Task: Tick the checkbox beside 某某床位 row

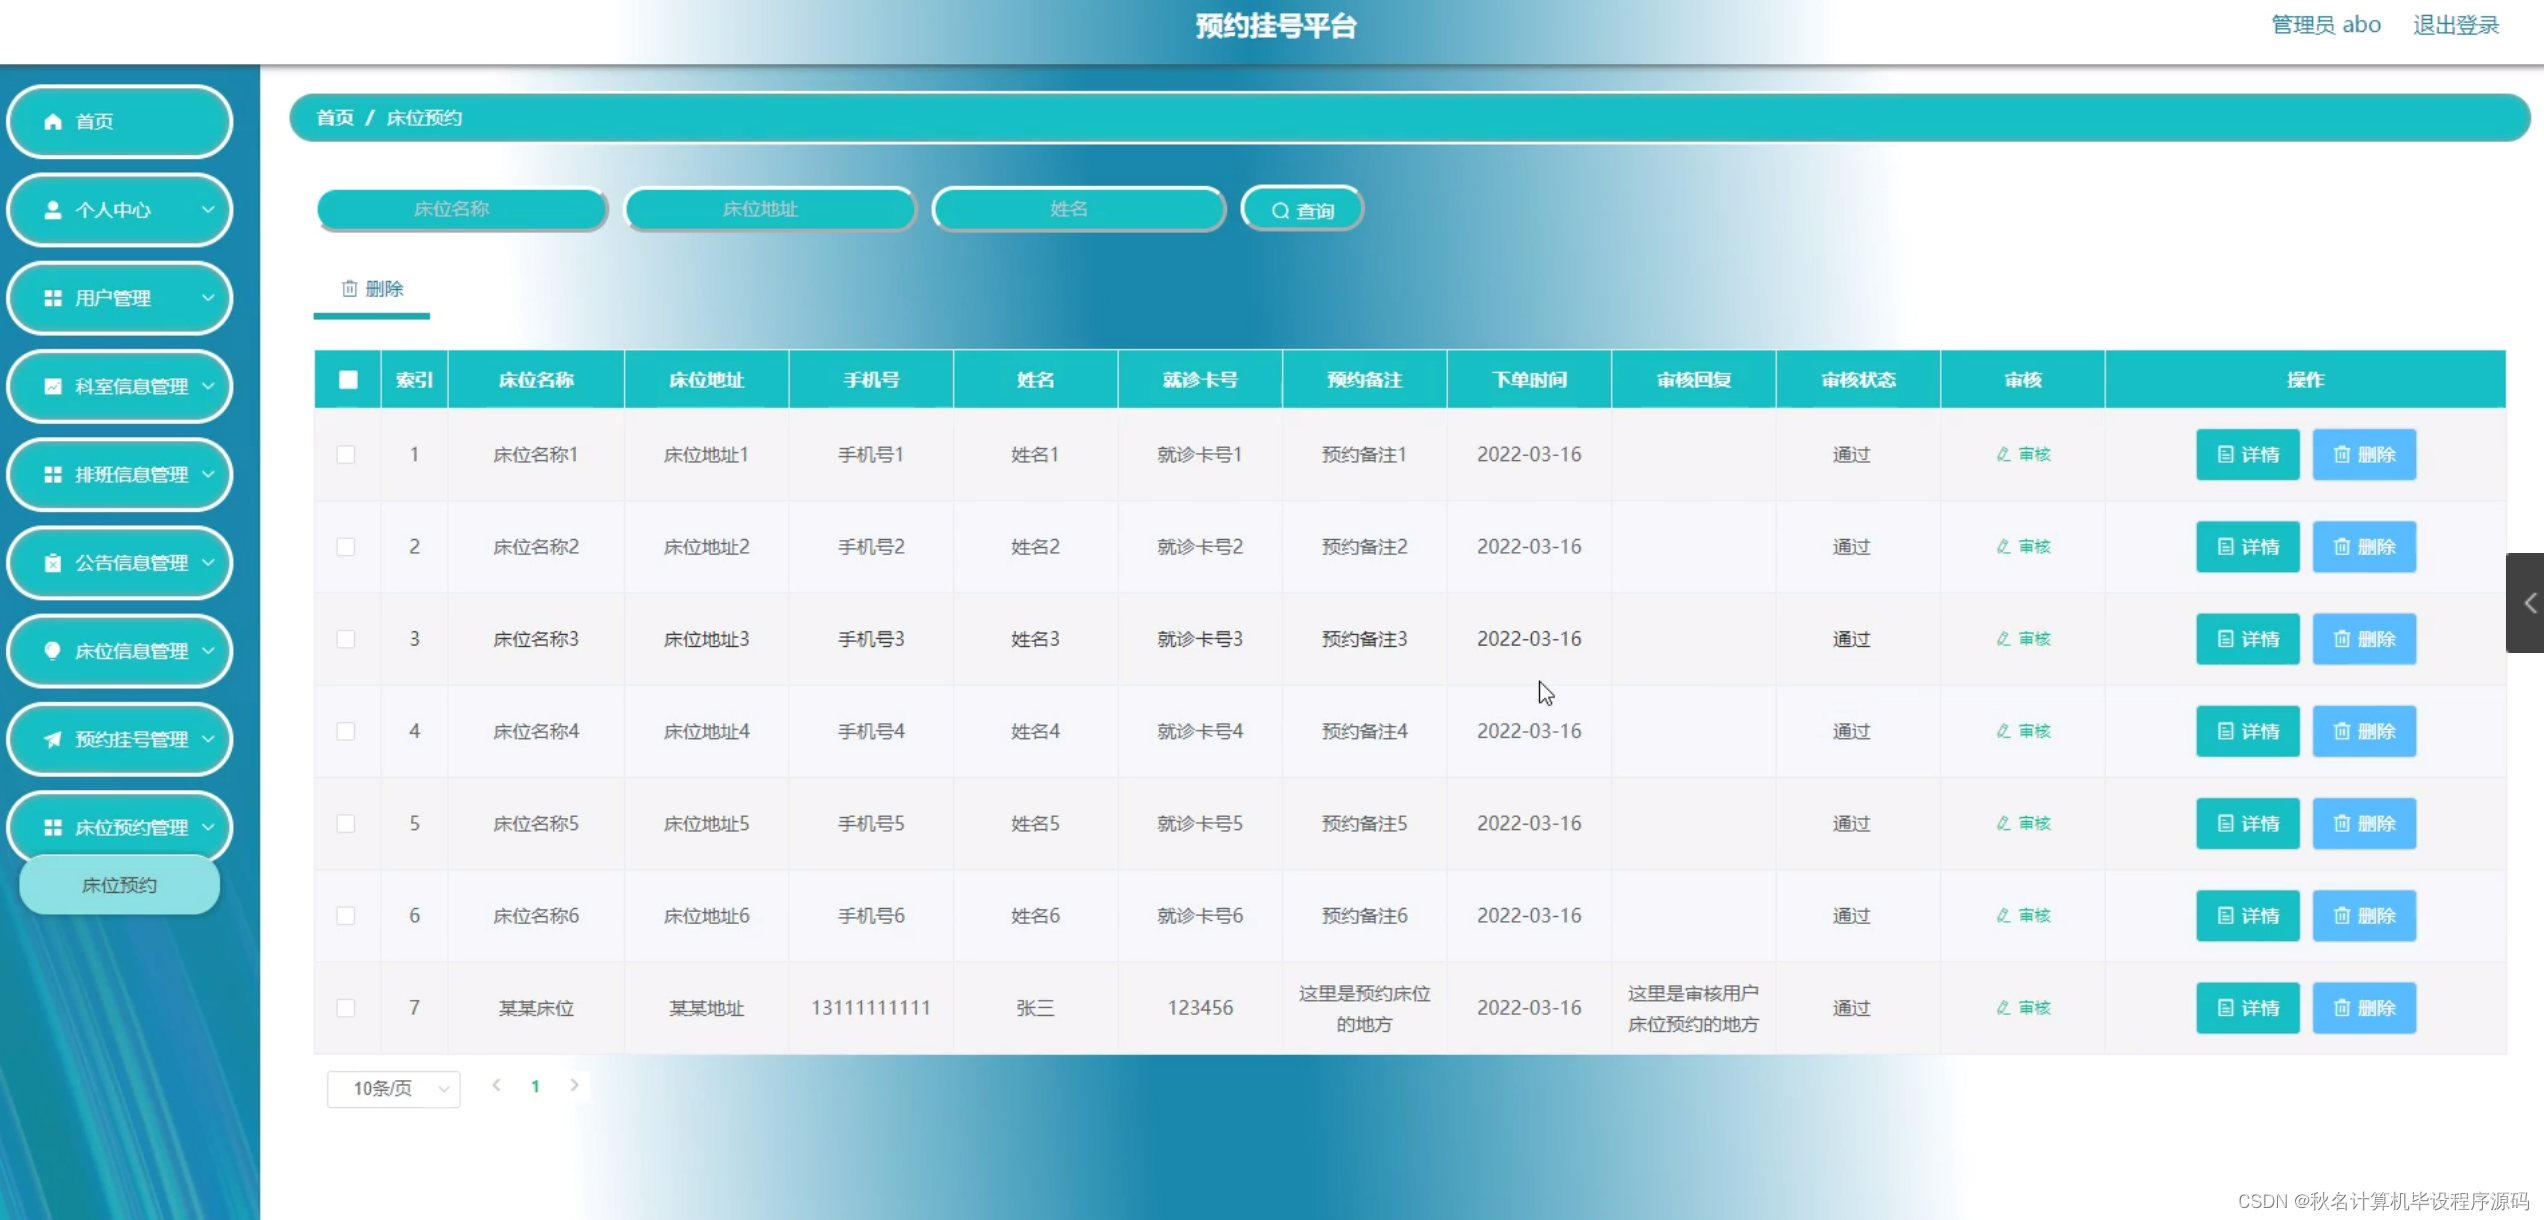Action: click(x=347, y=1008)
